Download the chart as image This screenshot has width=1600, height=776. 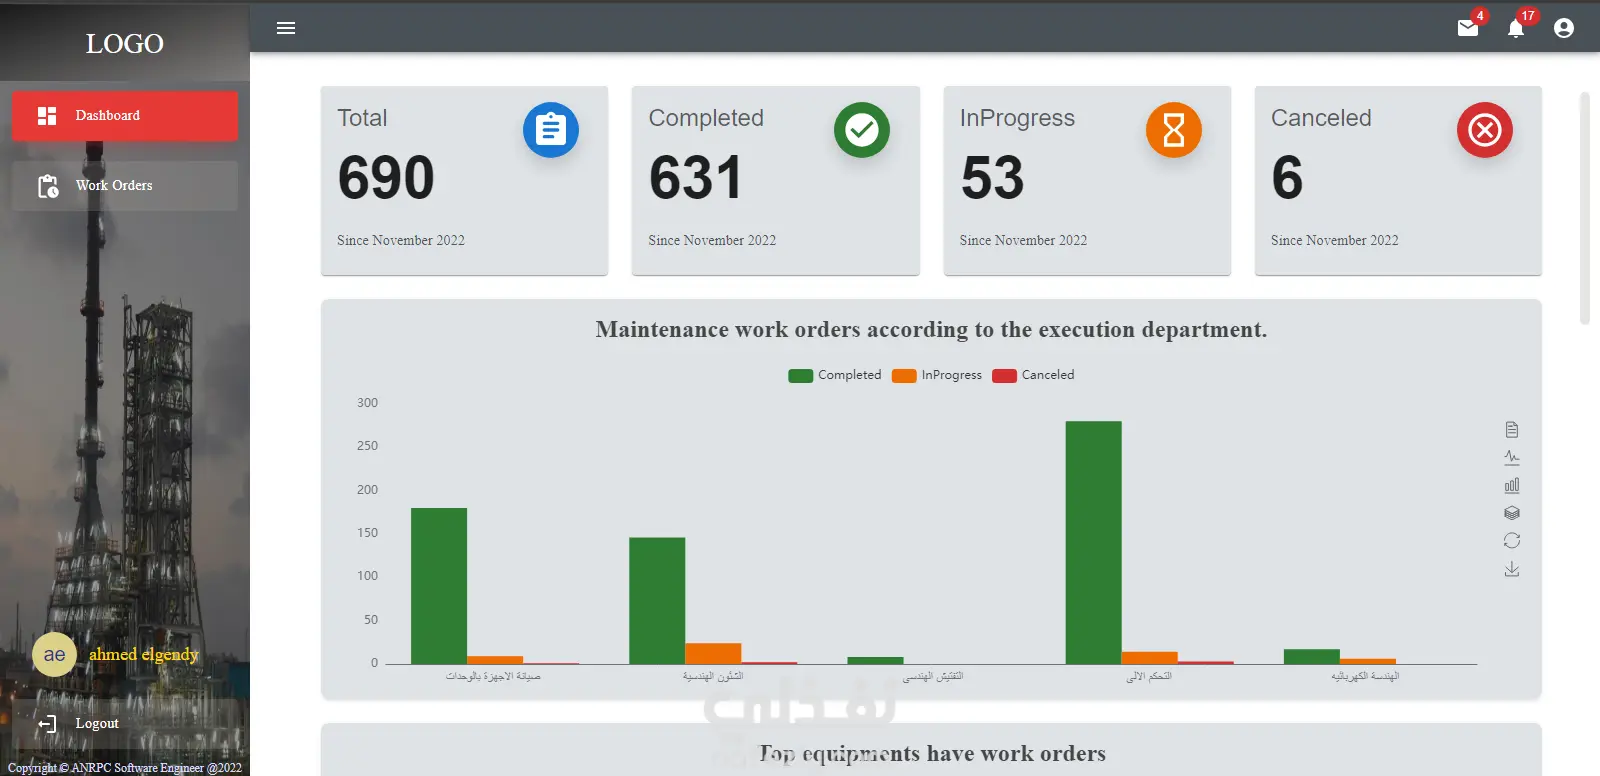pyautogui.click(x=1512, y=569)
